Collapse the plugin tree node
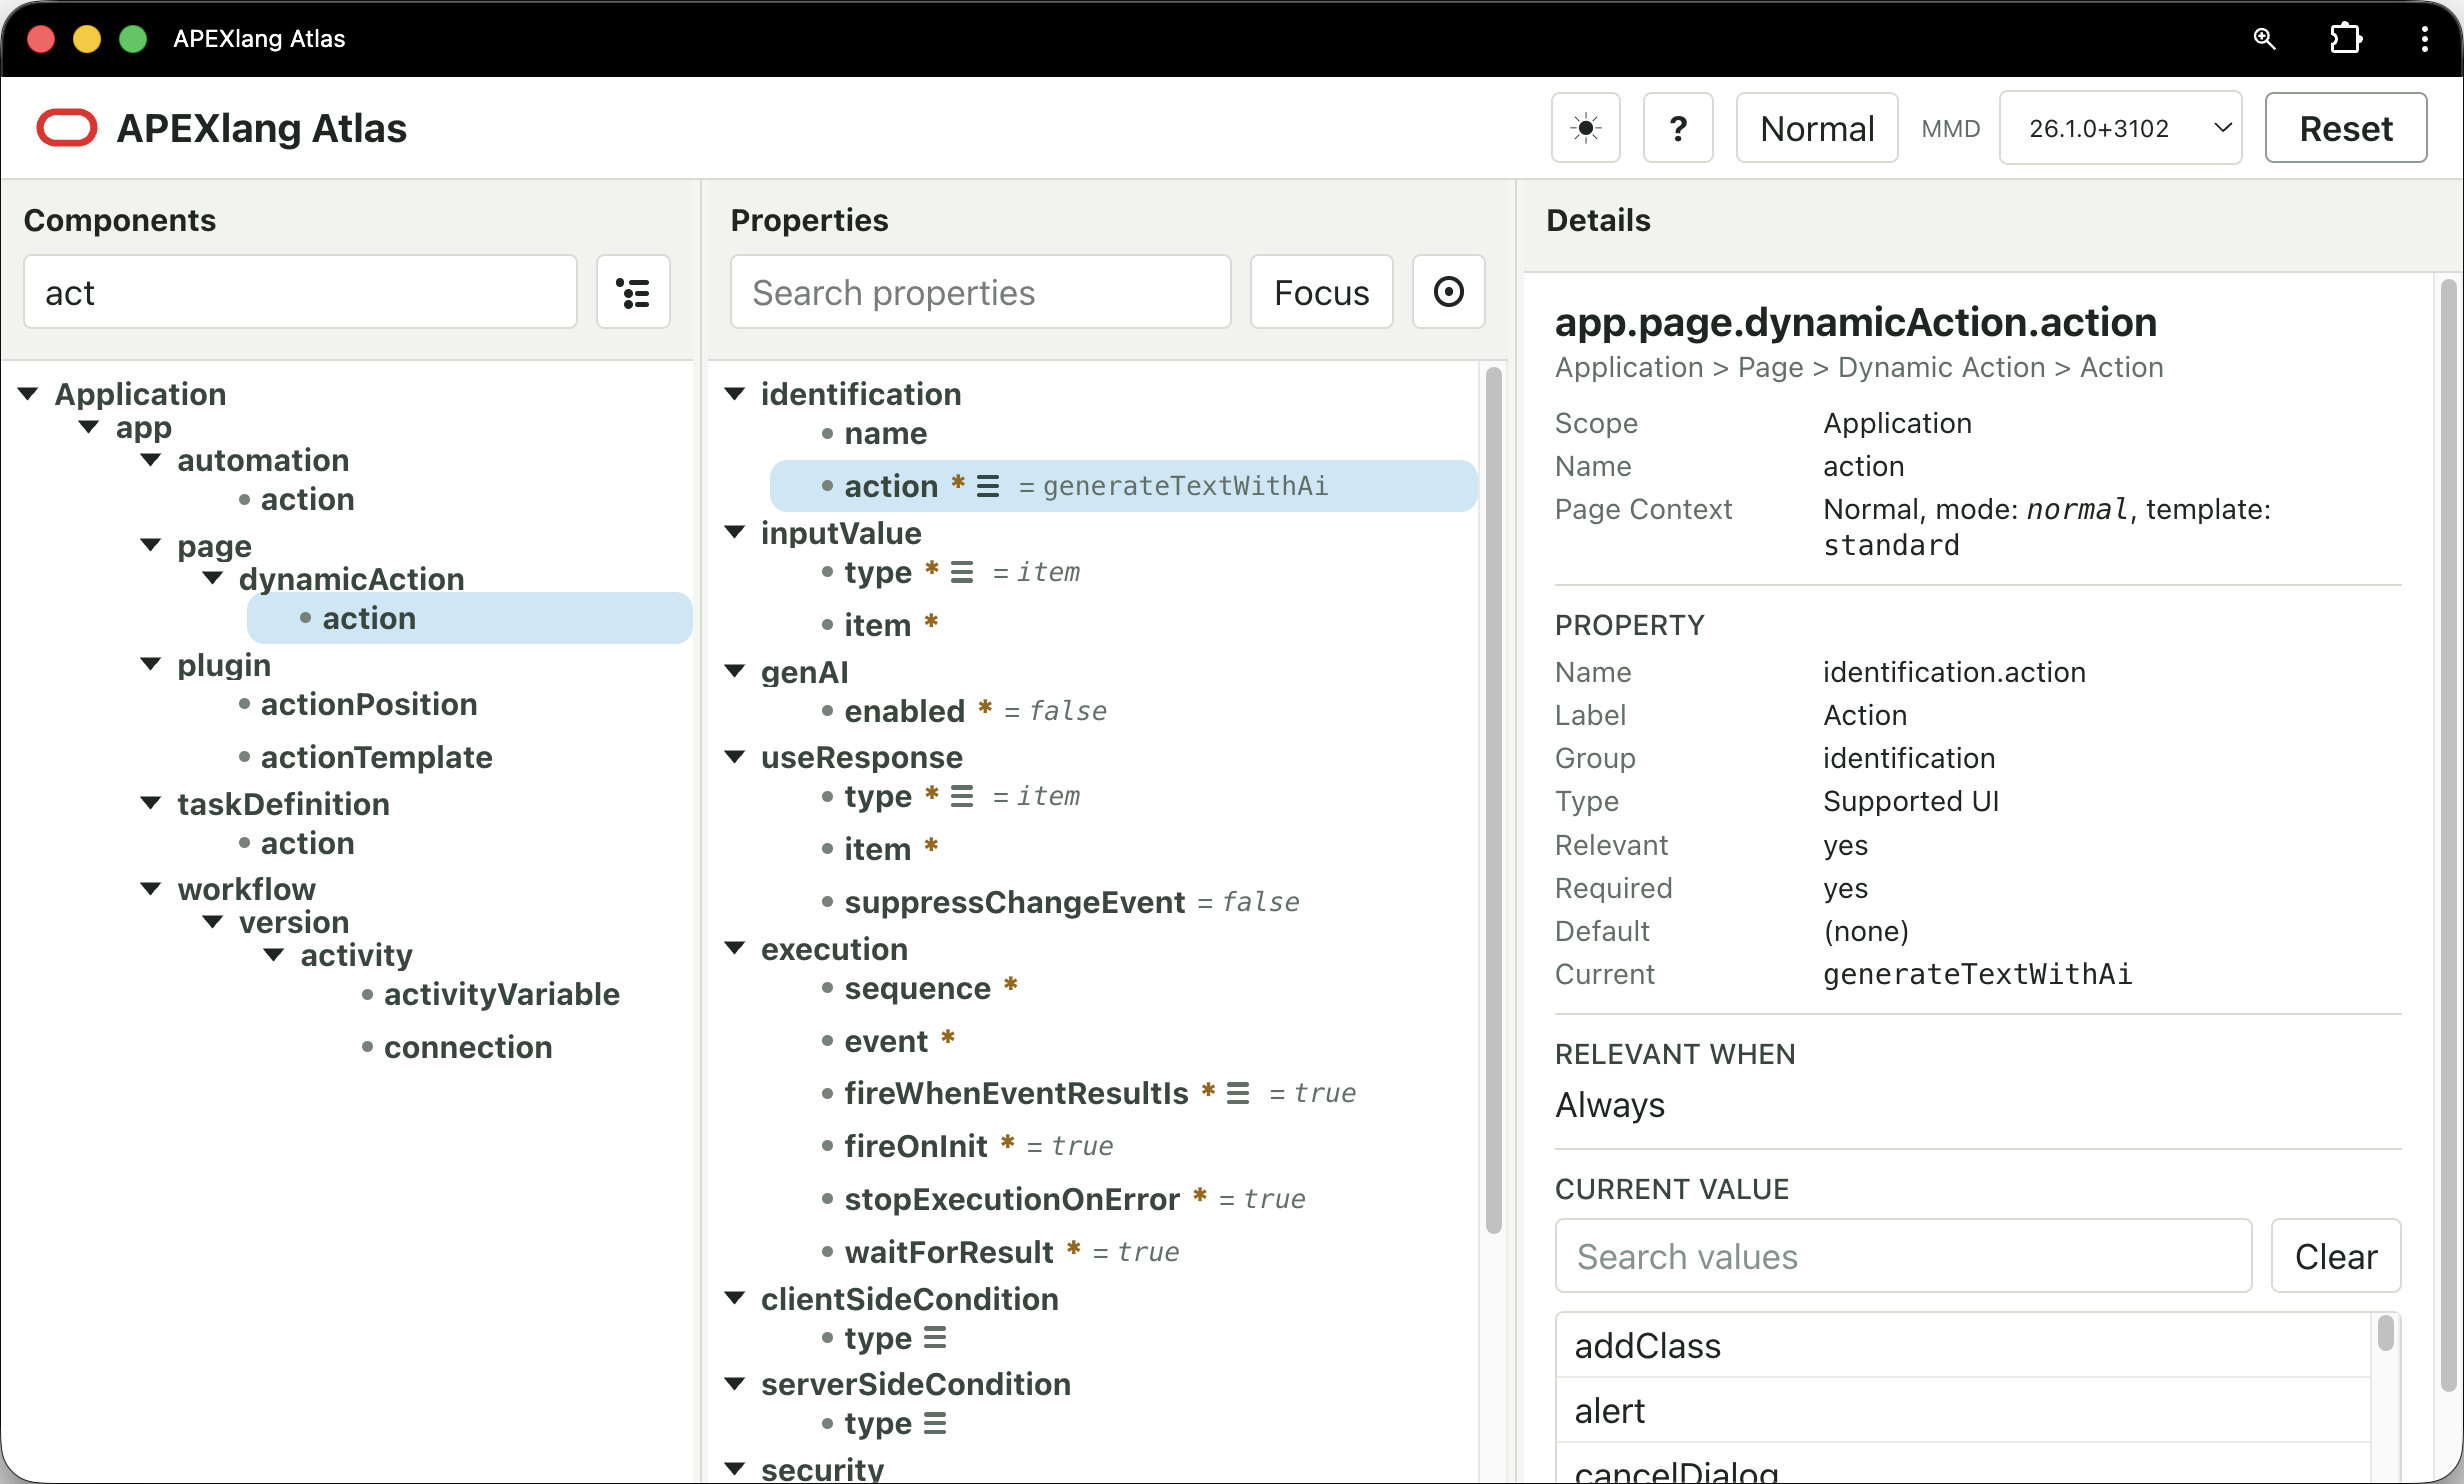Image resolution: width=2464 pixels, height=1484 pixels. (151, 664)
